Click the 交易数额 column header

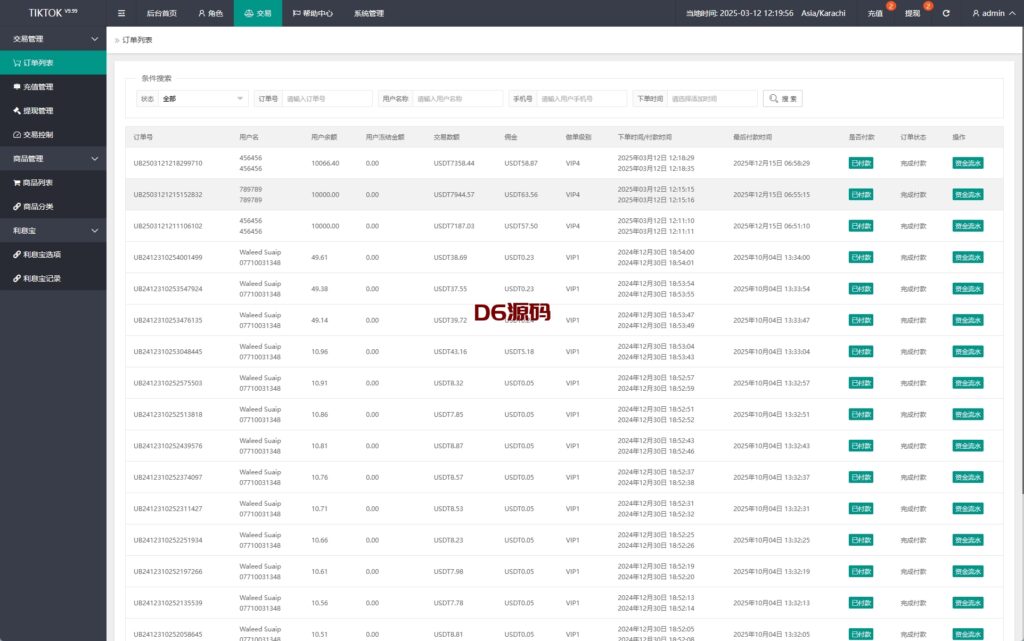447,137
